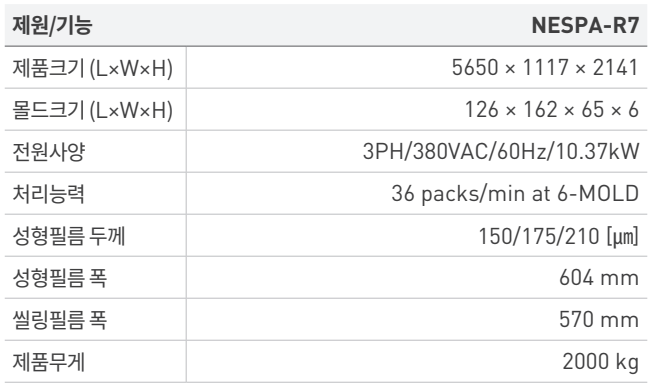The image size is (653, 385).
Task: Click the 36 packs/min at 6-MOLD value
Action: coord(515,194)
